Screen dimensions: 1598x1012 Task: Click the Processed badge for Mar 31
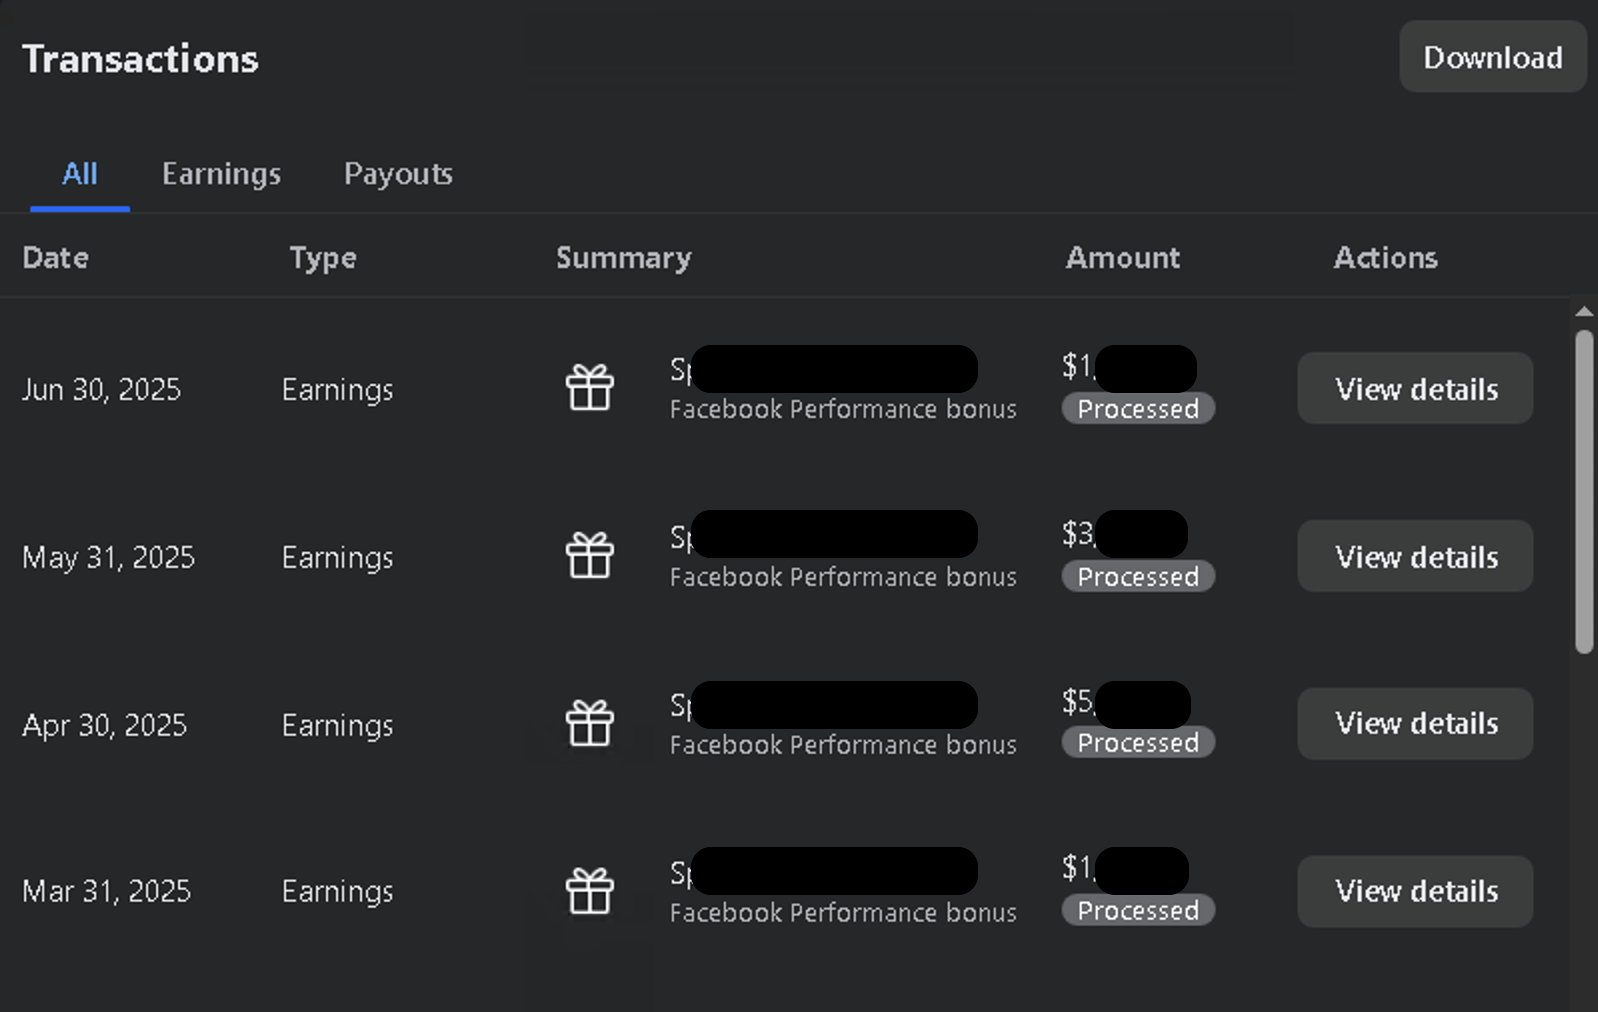point(1138,910)
